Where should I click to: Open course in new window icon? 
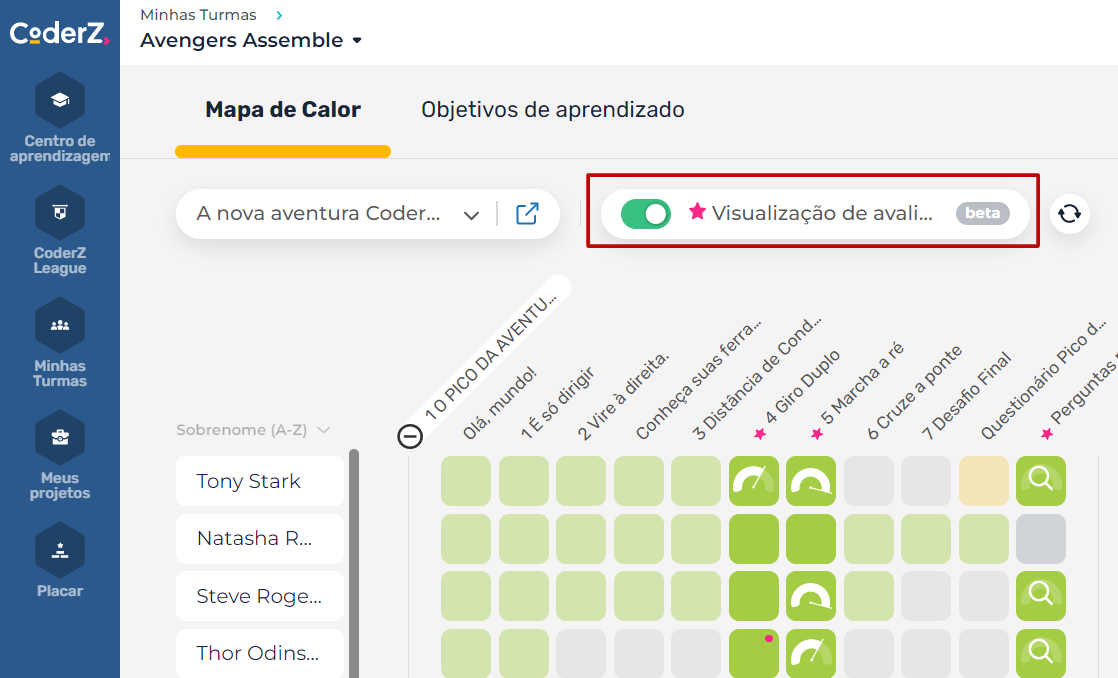pos(527,214)
